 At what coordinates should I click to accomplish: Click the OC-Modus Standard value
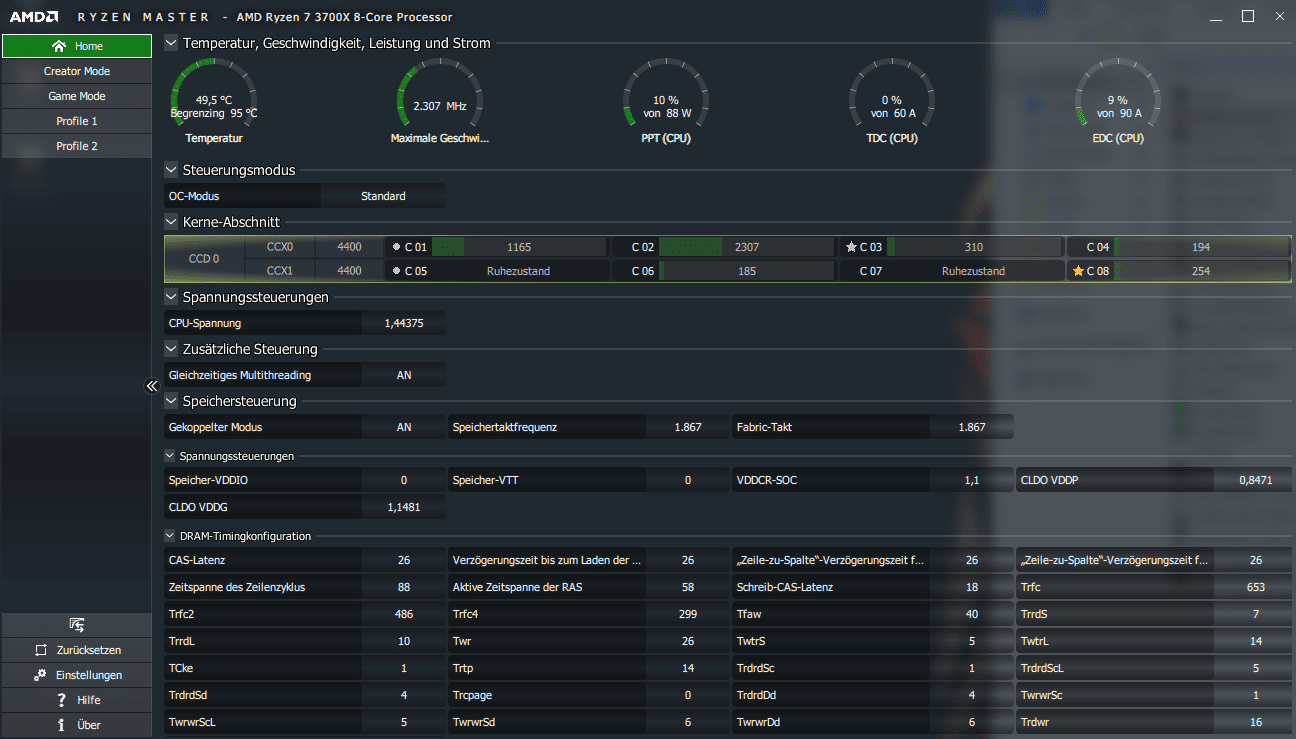click(383, 196)
